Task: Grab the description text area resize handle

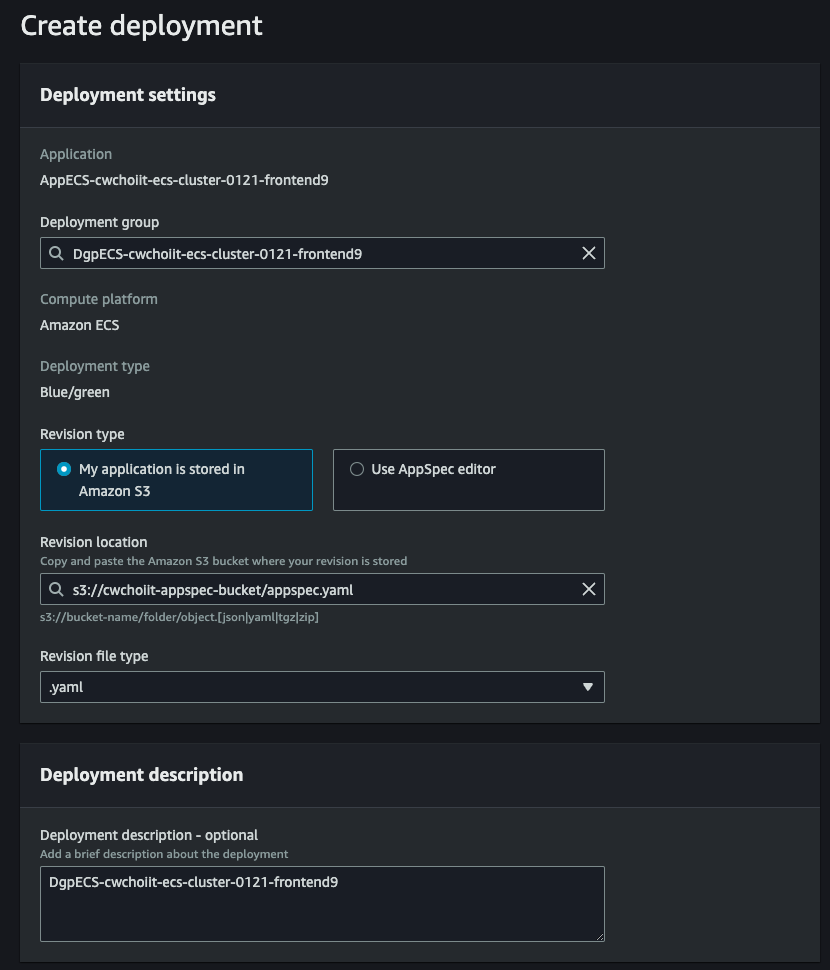Action: [x=599, y=936]
